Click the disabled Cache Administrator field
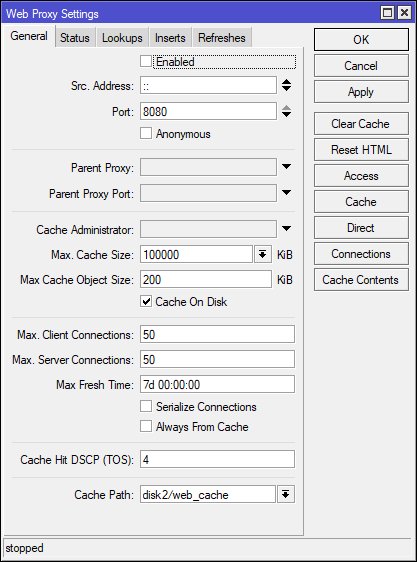The width and height of the screenshot is (417, 562). click(x=208, y=229)
